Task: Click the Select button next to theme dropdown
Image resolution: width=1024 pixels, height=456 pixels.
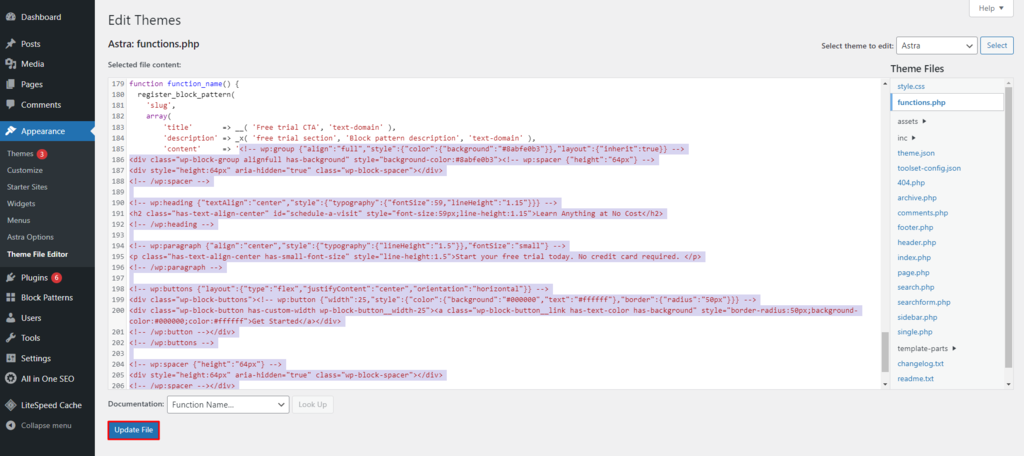Action: pyautogui.click(x=996, y=46)
